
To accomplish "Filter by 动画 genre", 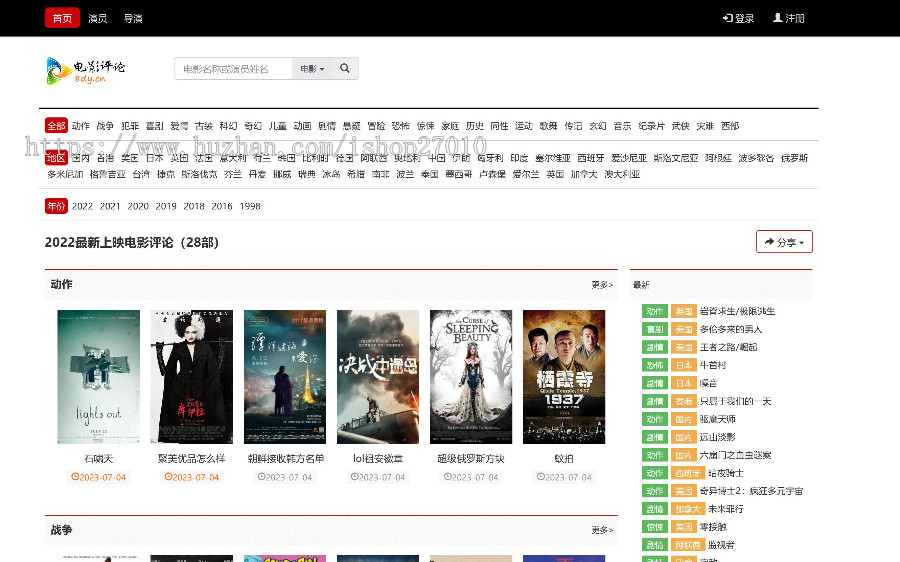I will pos(302,126).
